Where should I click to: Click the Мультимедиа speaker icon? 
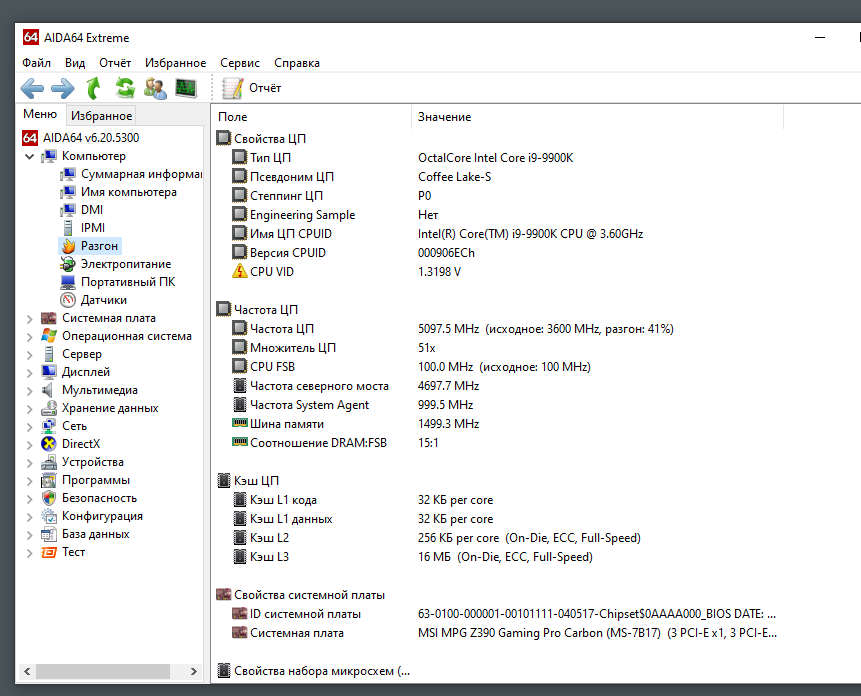coord(48,390)
